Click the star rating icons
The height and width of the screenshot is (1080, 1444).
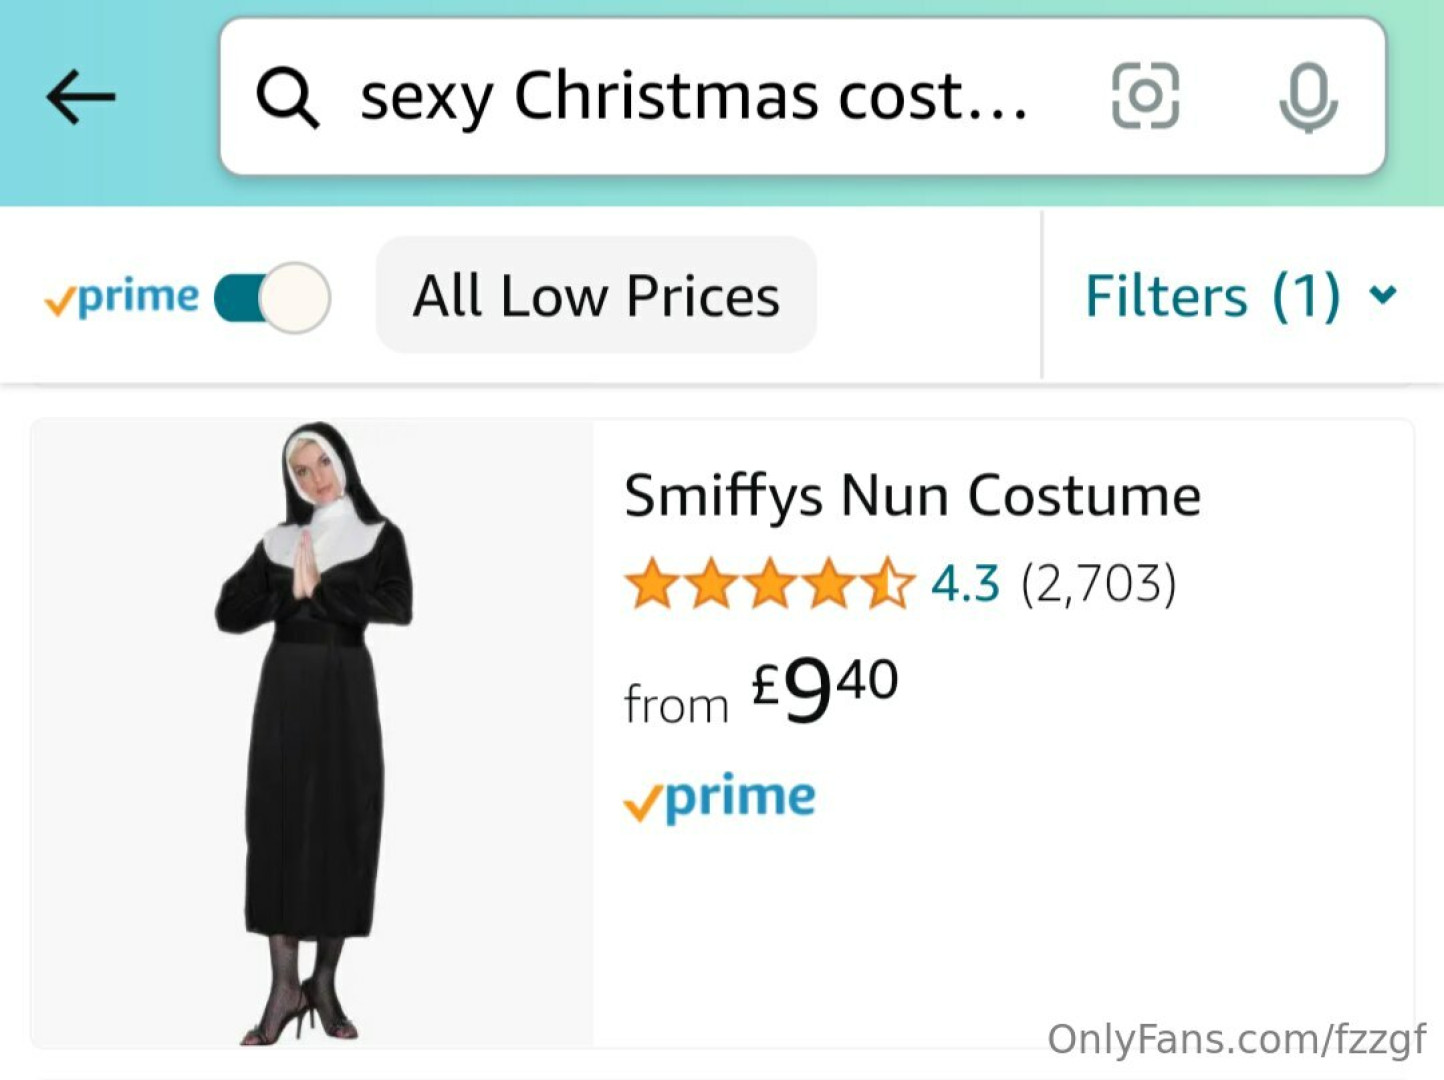click(x=769, y=584)
